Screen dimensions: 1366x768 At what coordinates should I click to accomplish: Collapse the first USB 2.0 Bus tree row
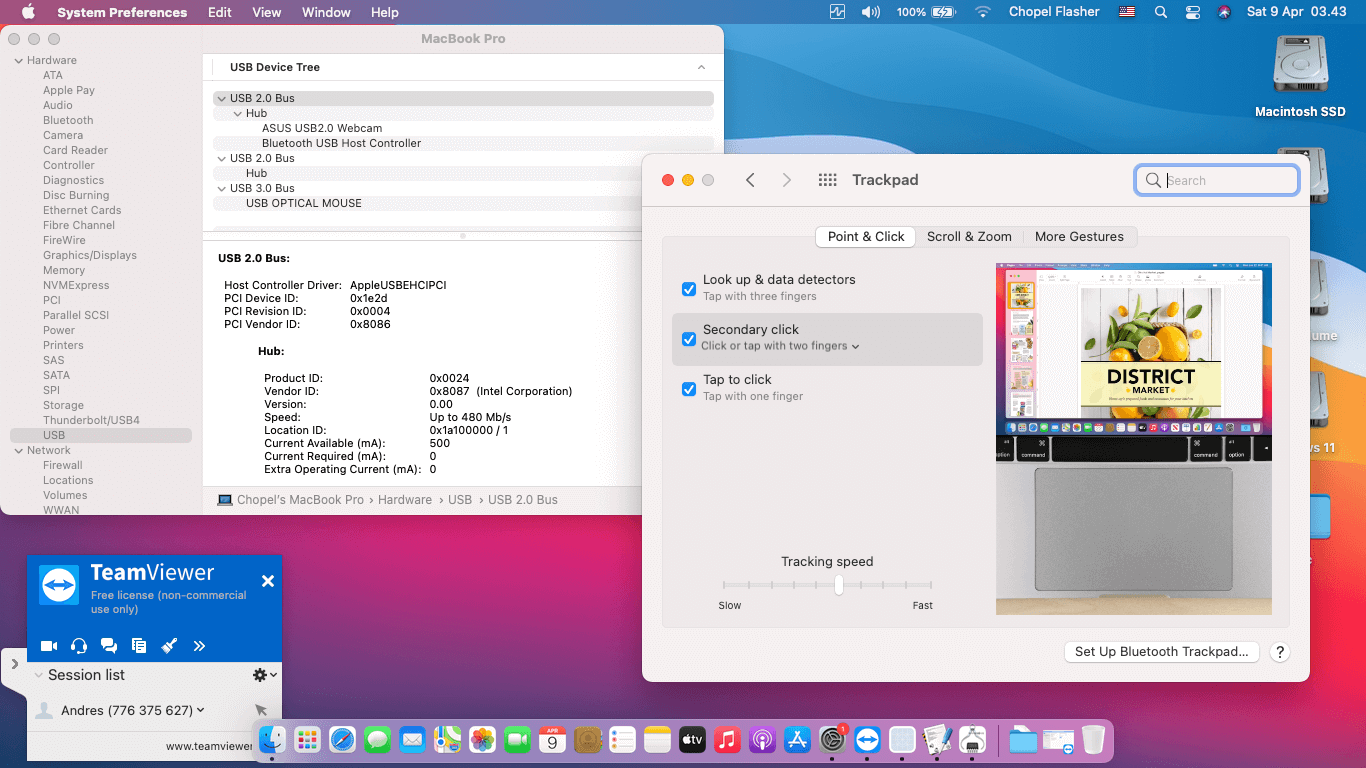[x=222, y=98]
